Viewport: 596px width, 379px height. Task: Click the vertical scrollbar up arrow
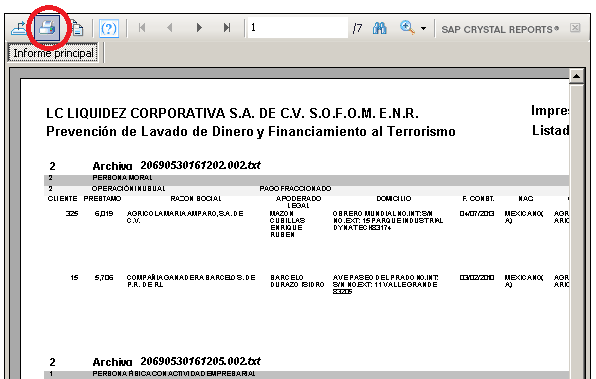[576, 76]
